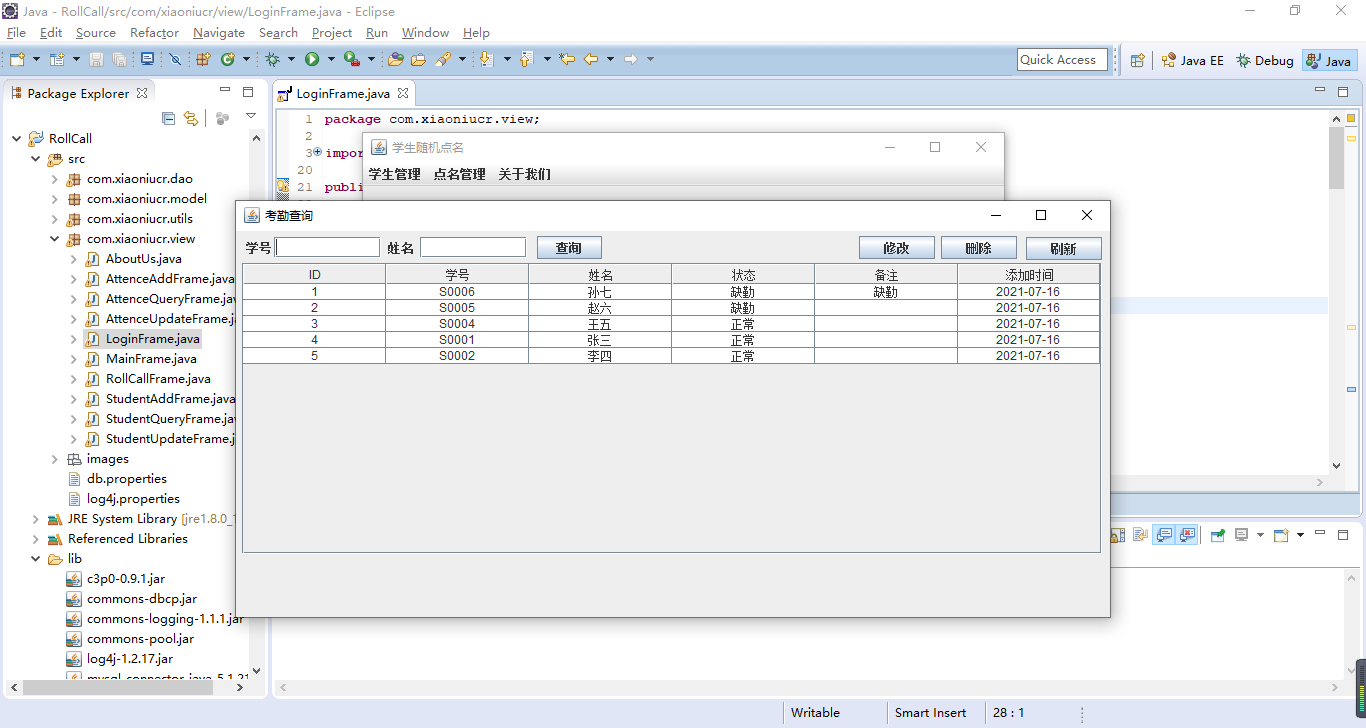Select db.properties in Package Explorer
Screen dimensions: 1366x728
(x=126, y=479)
